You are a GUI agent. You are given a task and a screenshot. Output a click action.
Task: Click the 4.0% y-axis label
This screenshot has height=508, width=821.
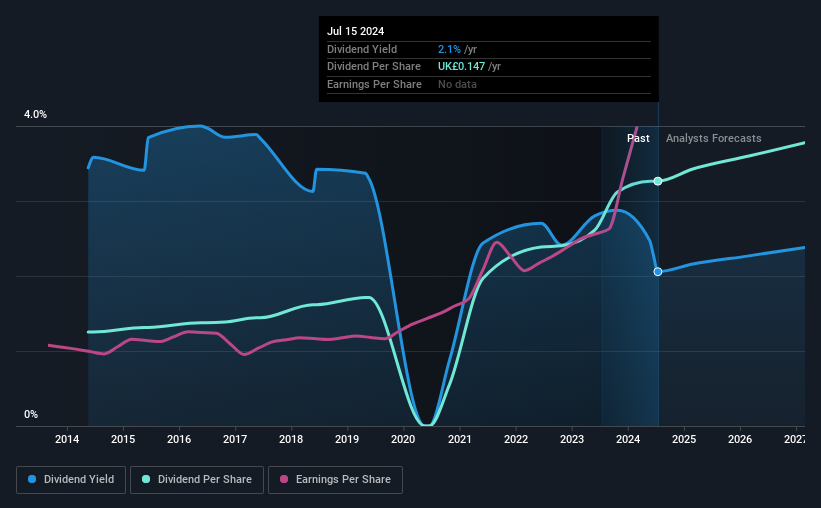pos(35,114)
